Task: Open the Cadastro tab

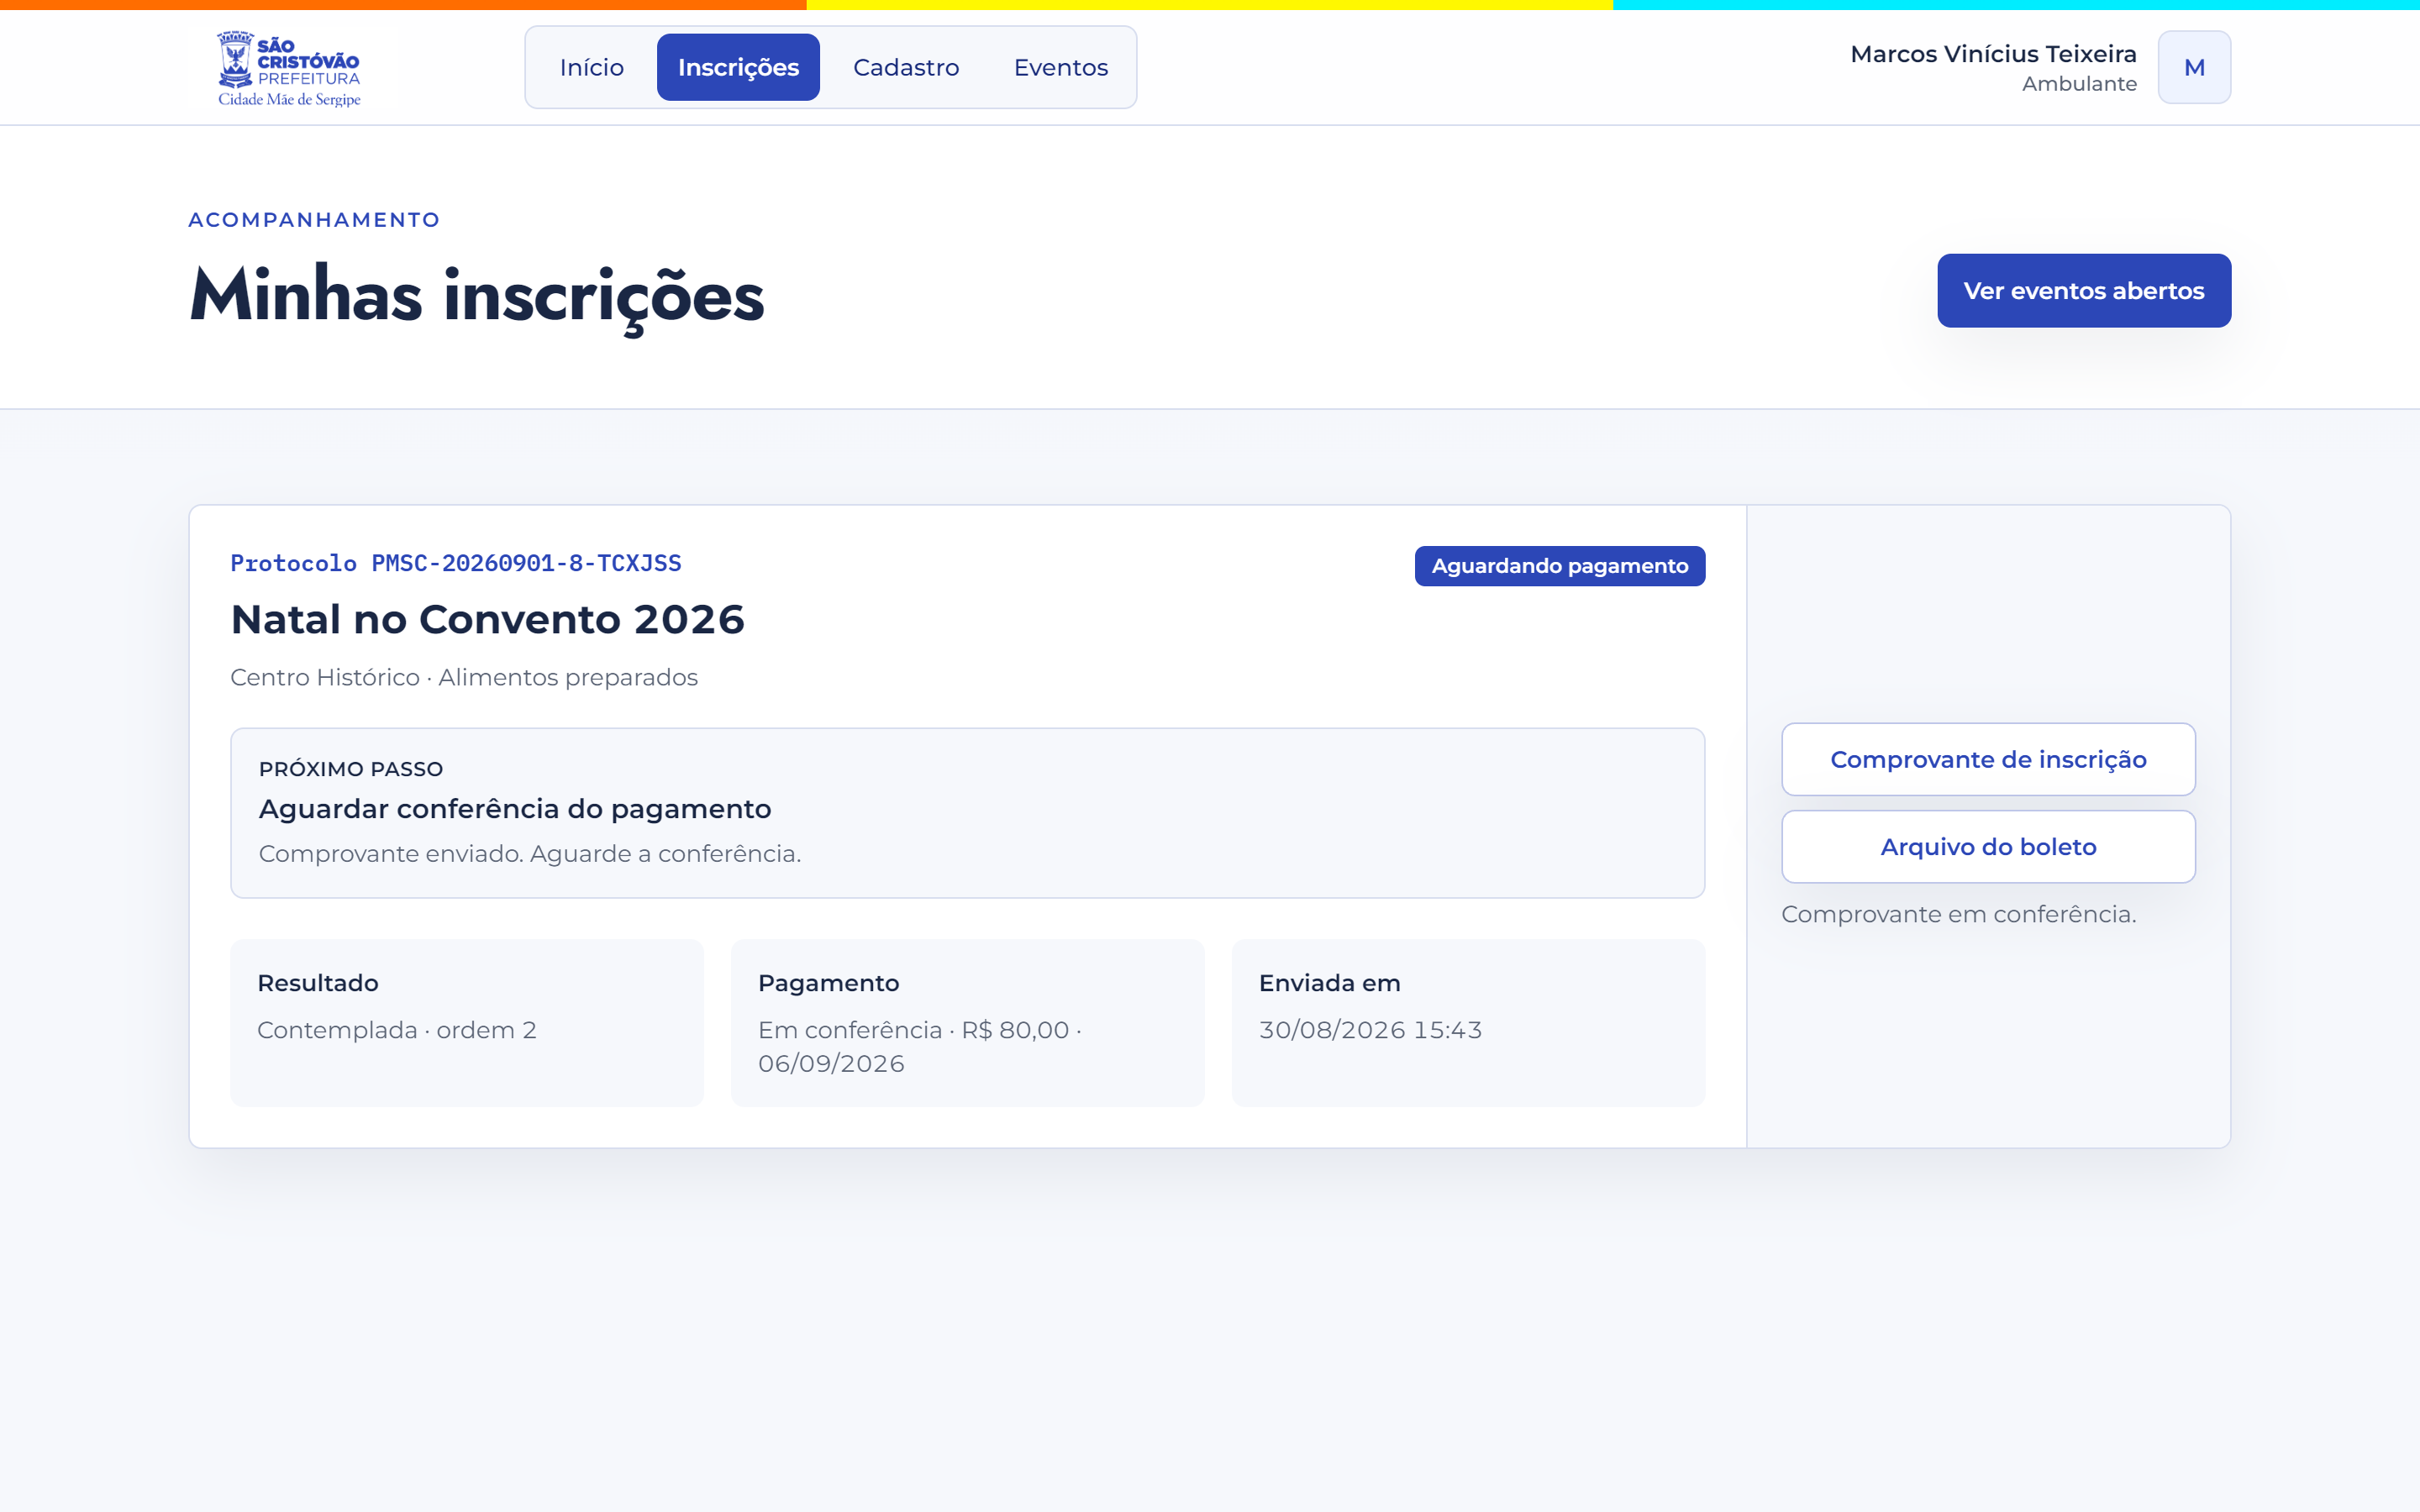Action: (906, 67)
